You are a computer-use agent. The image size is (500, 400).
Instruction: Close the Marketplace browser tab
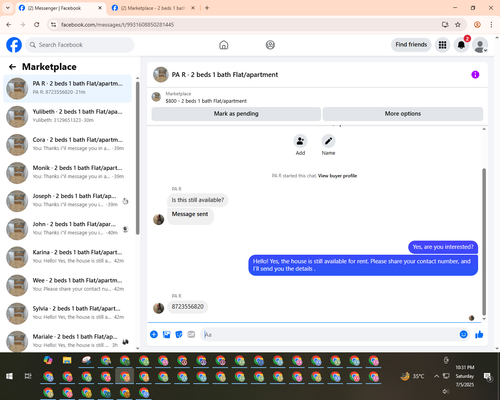click(x=193, y=8)
